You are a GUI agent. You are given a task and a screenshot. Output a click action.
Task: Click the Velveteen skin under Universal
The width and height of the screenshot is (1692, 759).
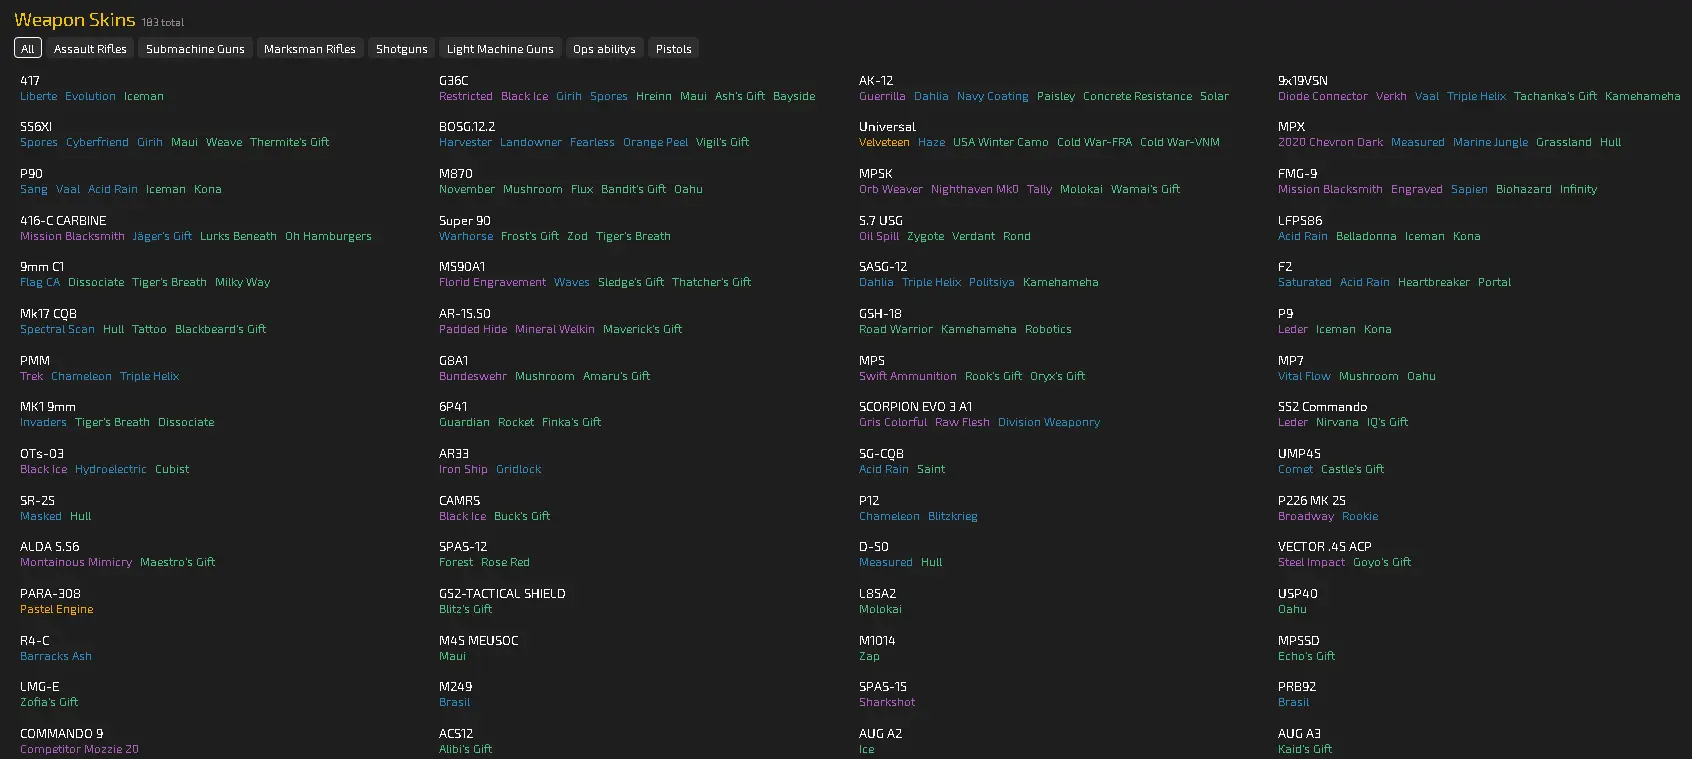pos(884,142)
